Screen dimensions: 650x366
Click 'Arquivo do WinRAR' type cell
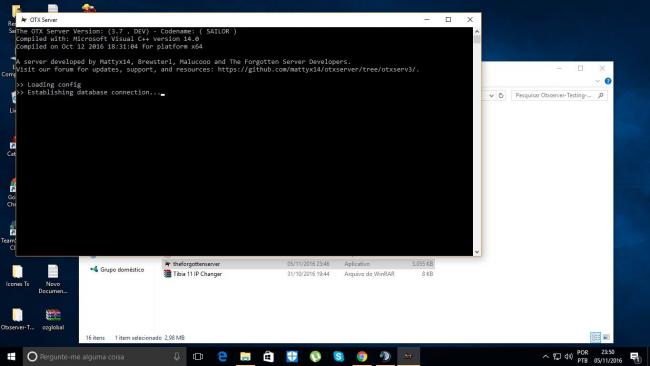tap(369, 274)
